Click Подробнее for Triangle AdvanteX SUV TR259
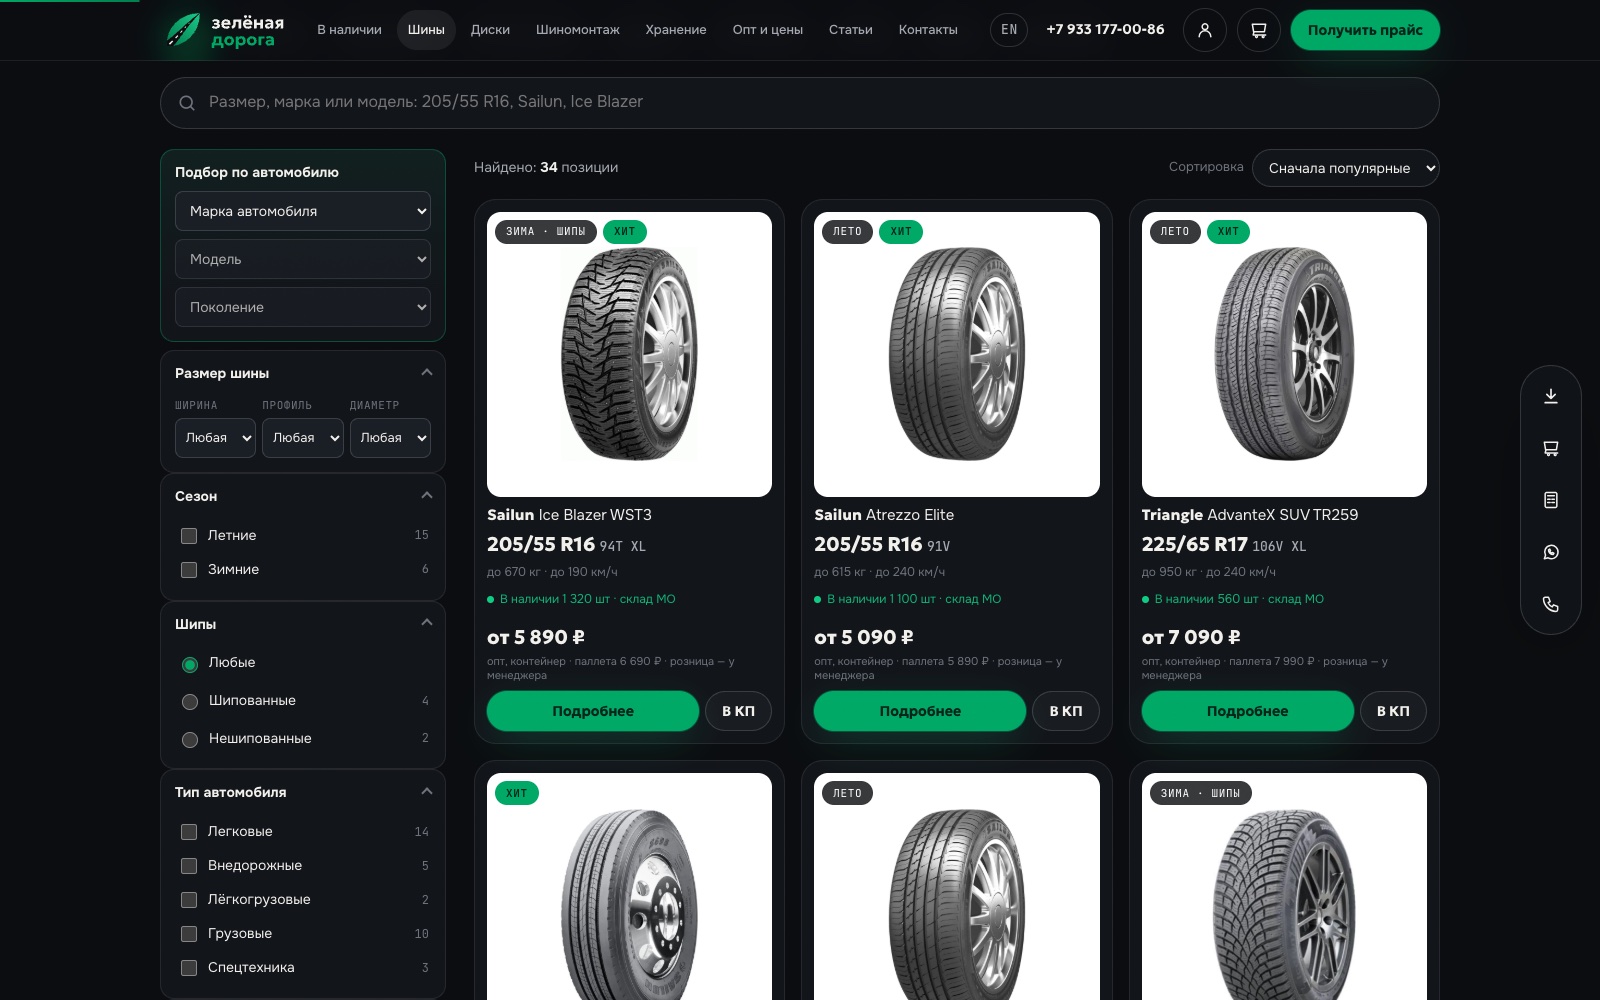The width and height of the screenshot is (1600, 1000). pyautogui.click(x=1247, y=711)
